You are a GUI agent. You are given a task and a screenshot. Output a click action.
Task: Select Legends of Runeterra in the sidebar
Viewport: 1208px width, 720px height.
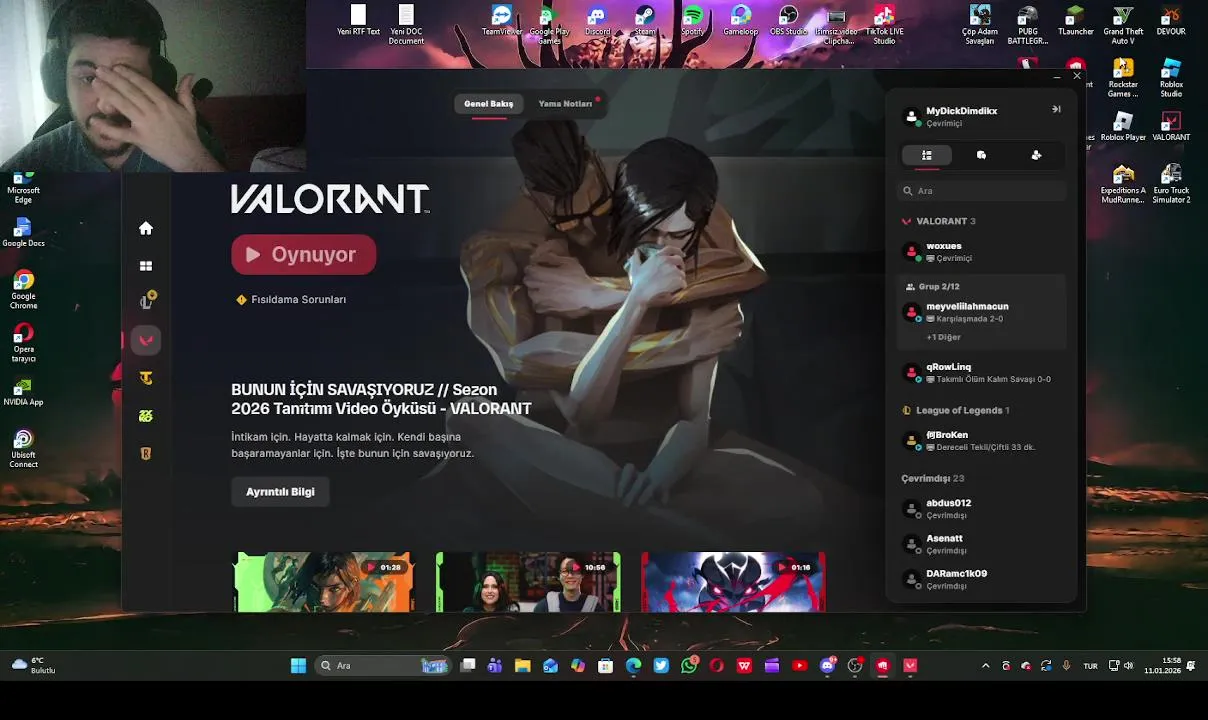(146, 454)
